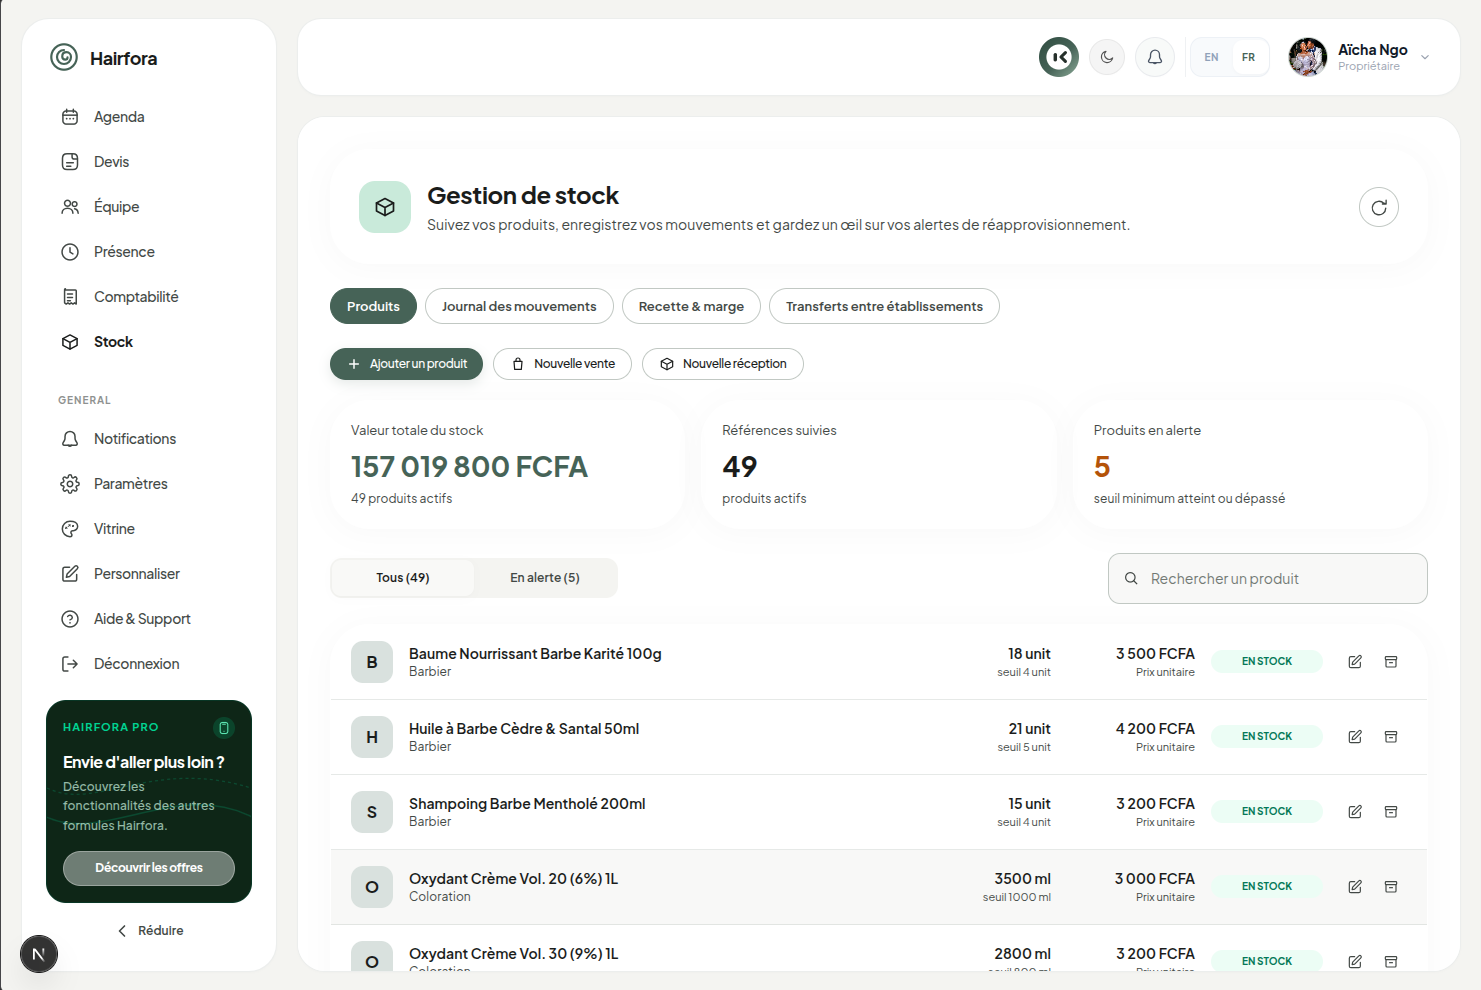The width and height of the screenshot is (1481, 990).
Task: Click the Hairfora logo icon
Action: (64, 57)
